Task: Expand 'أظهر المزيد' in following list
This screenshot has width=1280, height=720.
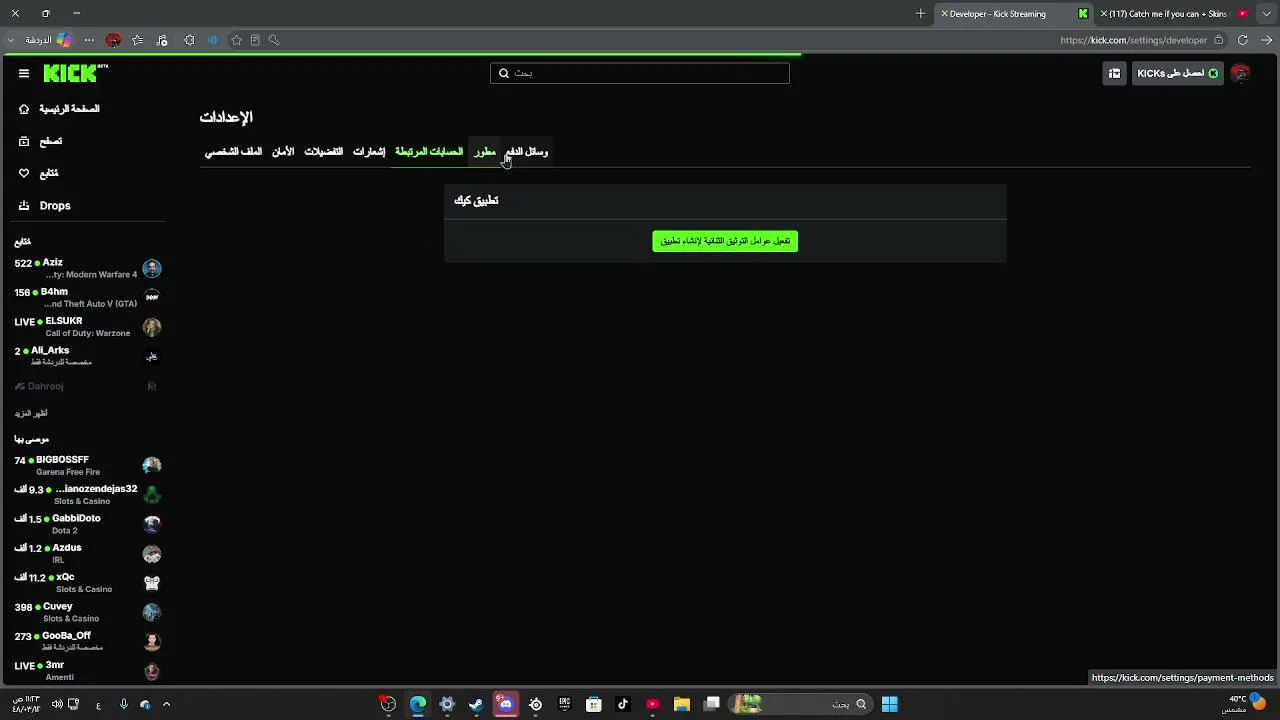Action: 31,413
